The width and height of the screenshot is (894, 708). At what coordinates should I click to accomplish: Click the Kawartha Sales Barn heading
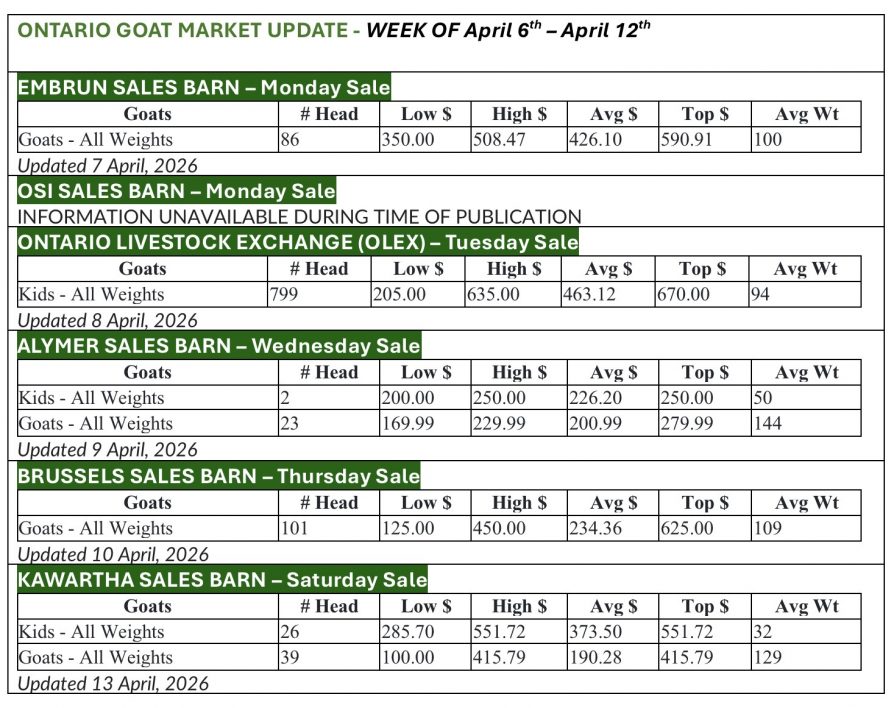222,580
